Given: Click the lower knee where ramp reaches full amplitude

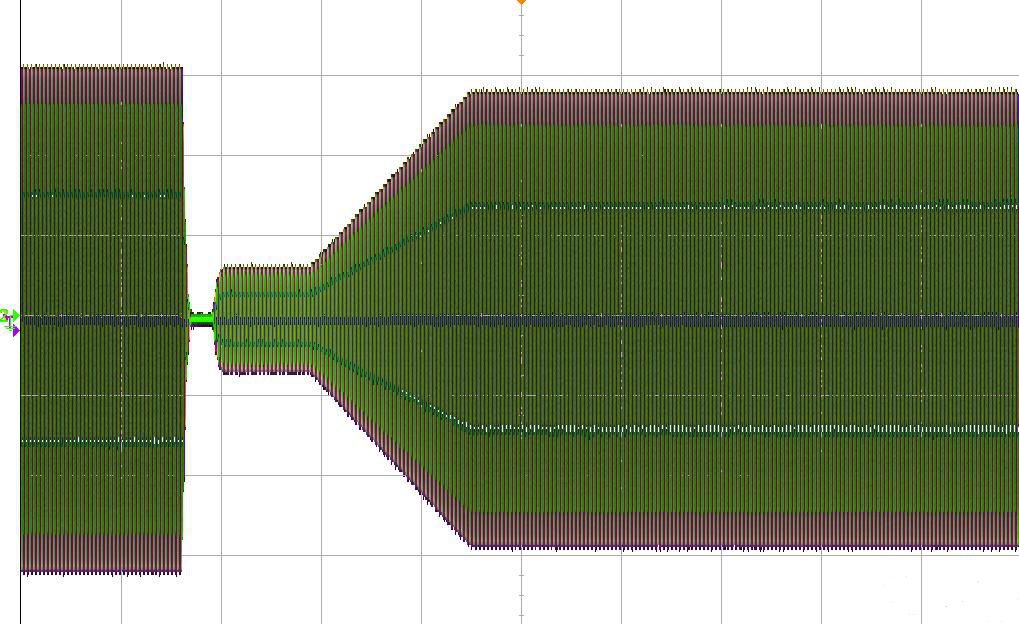Looking at the screenshot, I should 470,545.
